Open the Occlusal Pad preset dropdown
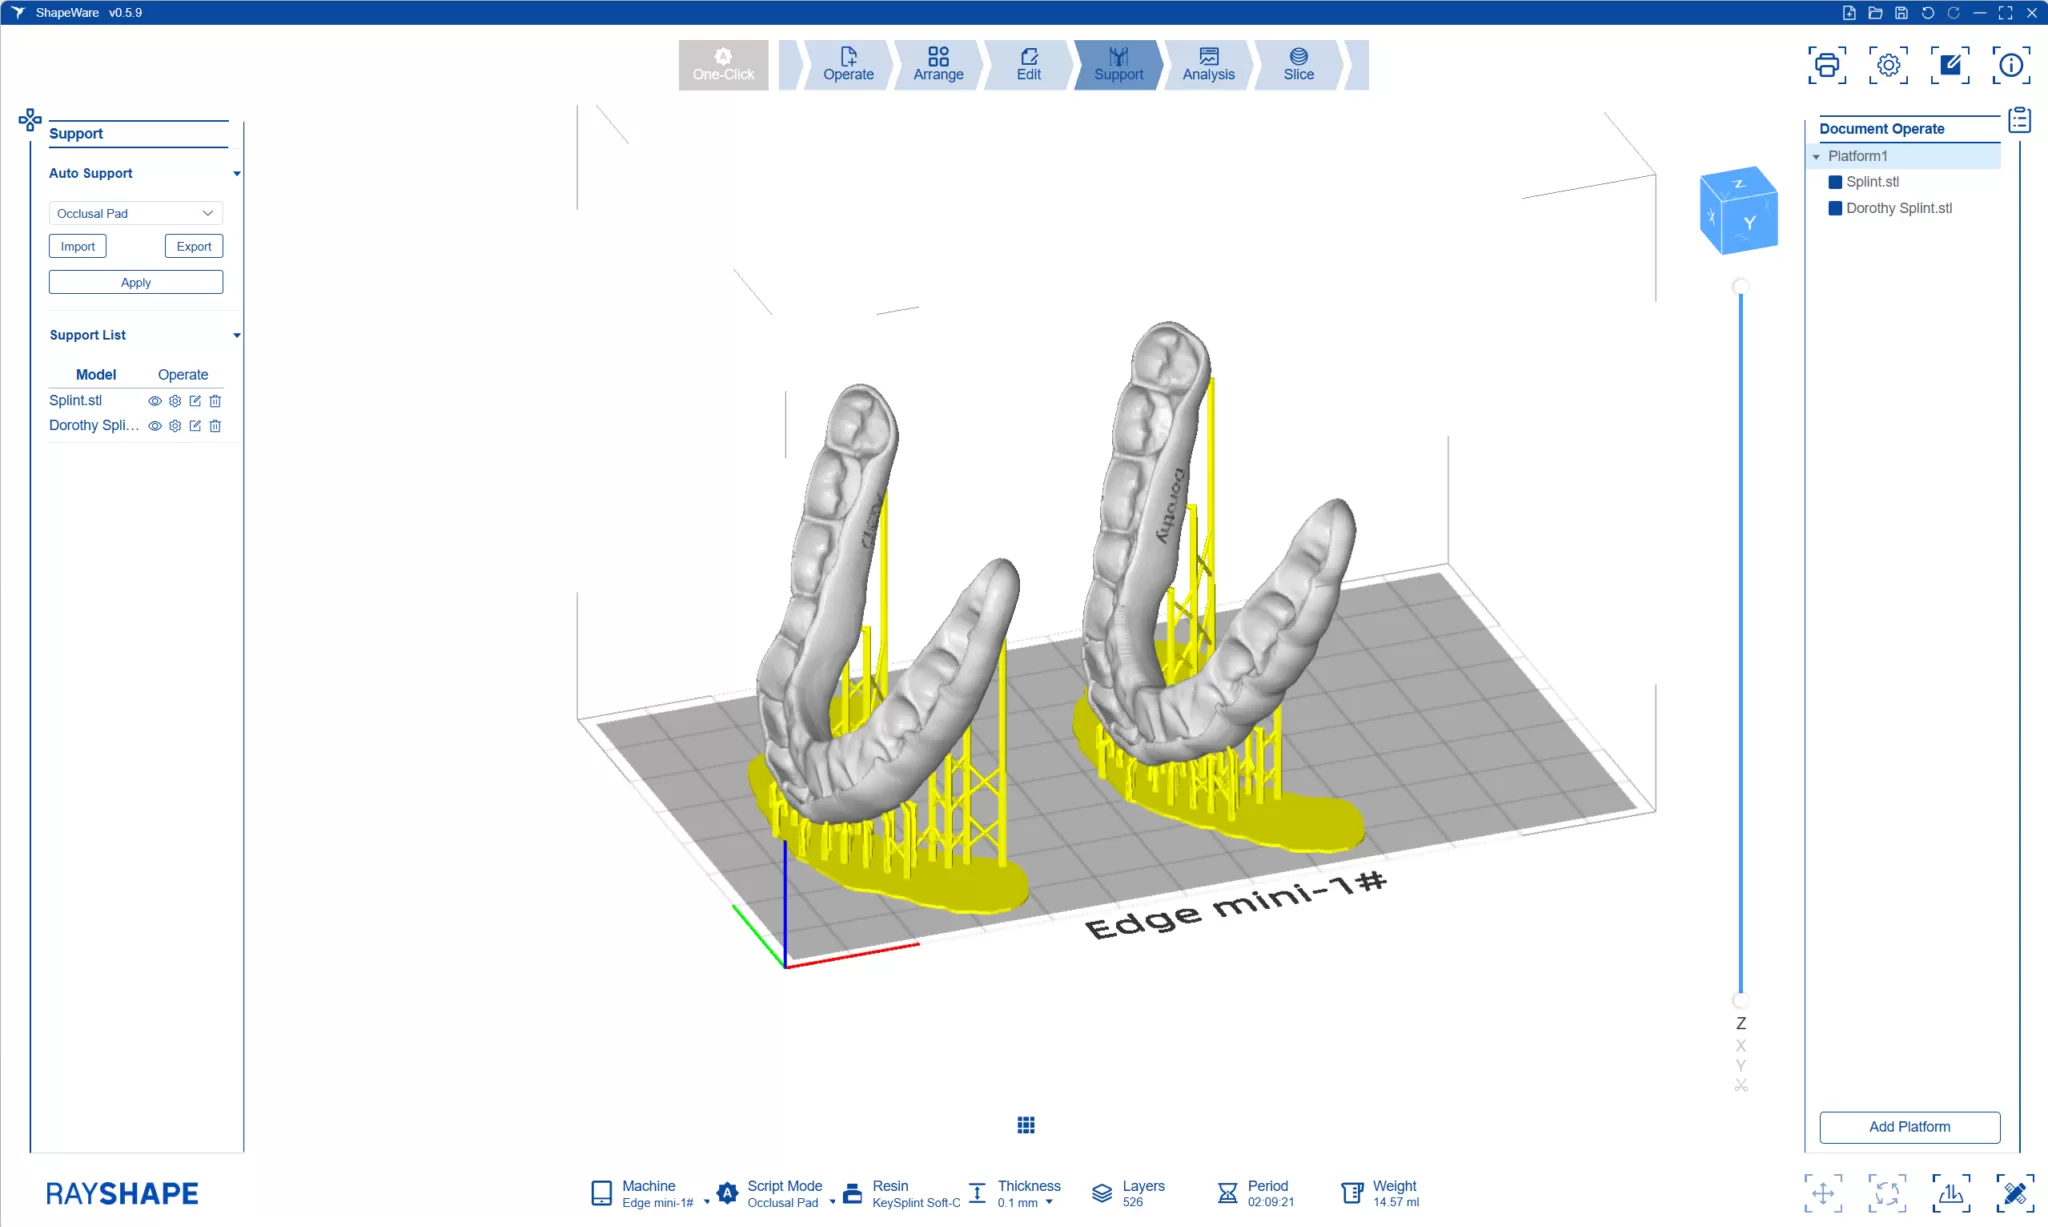Screen dimensions: 2048x1227 click(x=135, y=213)
